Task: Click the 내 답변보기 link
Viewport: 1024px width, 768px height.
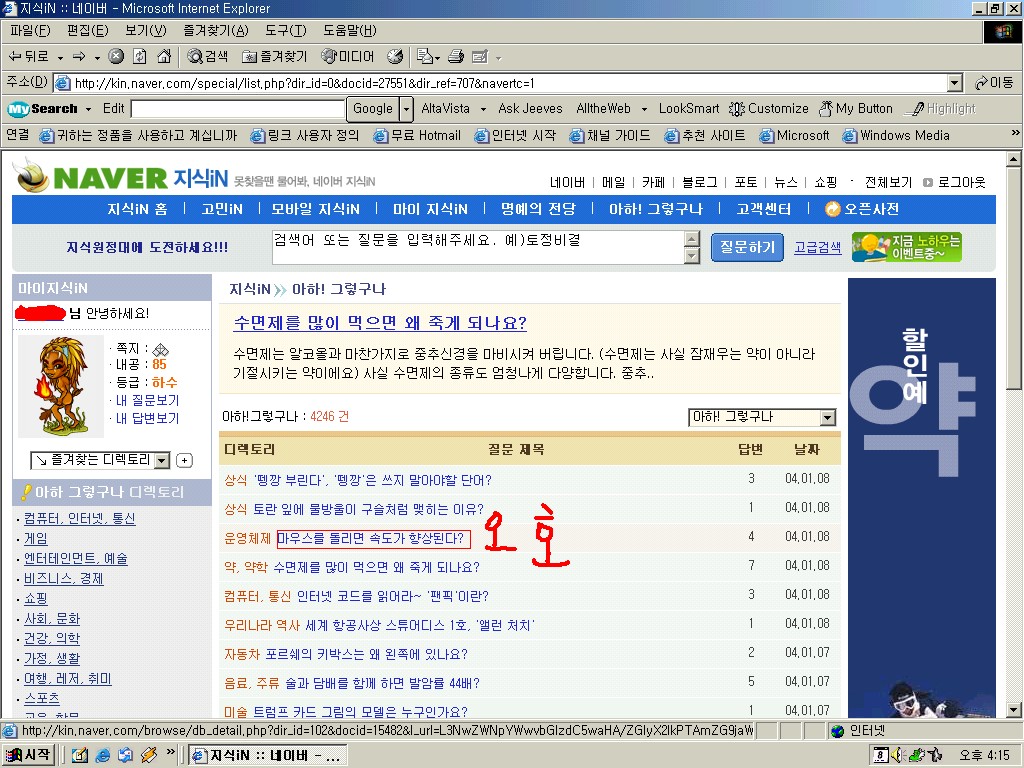Action: click(x=147, y=418)
